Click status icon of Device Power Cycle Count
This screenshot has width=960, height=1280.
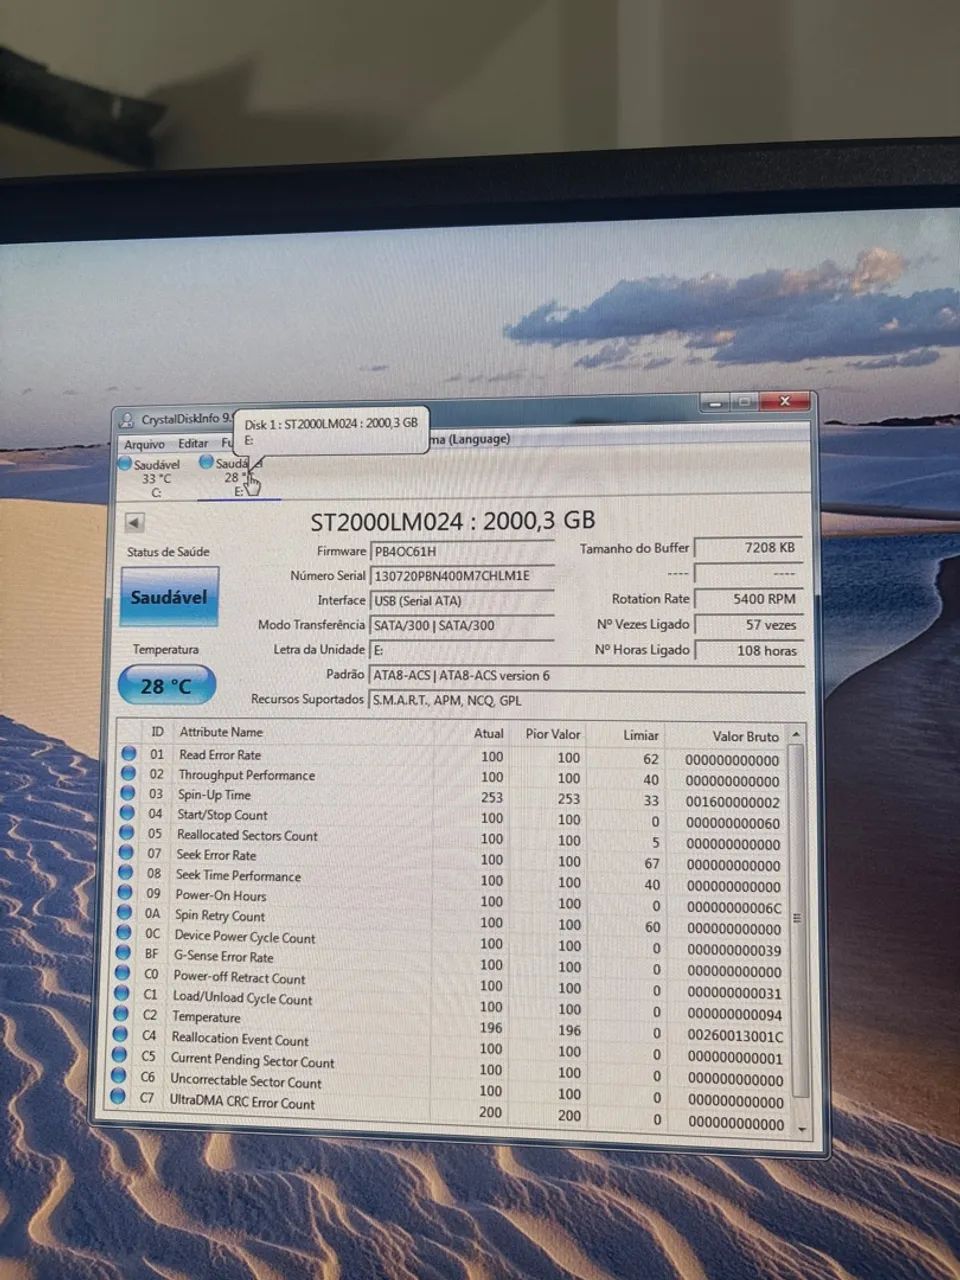pos(123,933)
